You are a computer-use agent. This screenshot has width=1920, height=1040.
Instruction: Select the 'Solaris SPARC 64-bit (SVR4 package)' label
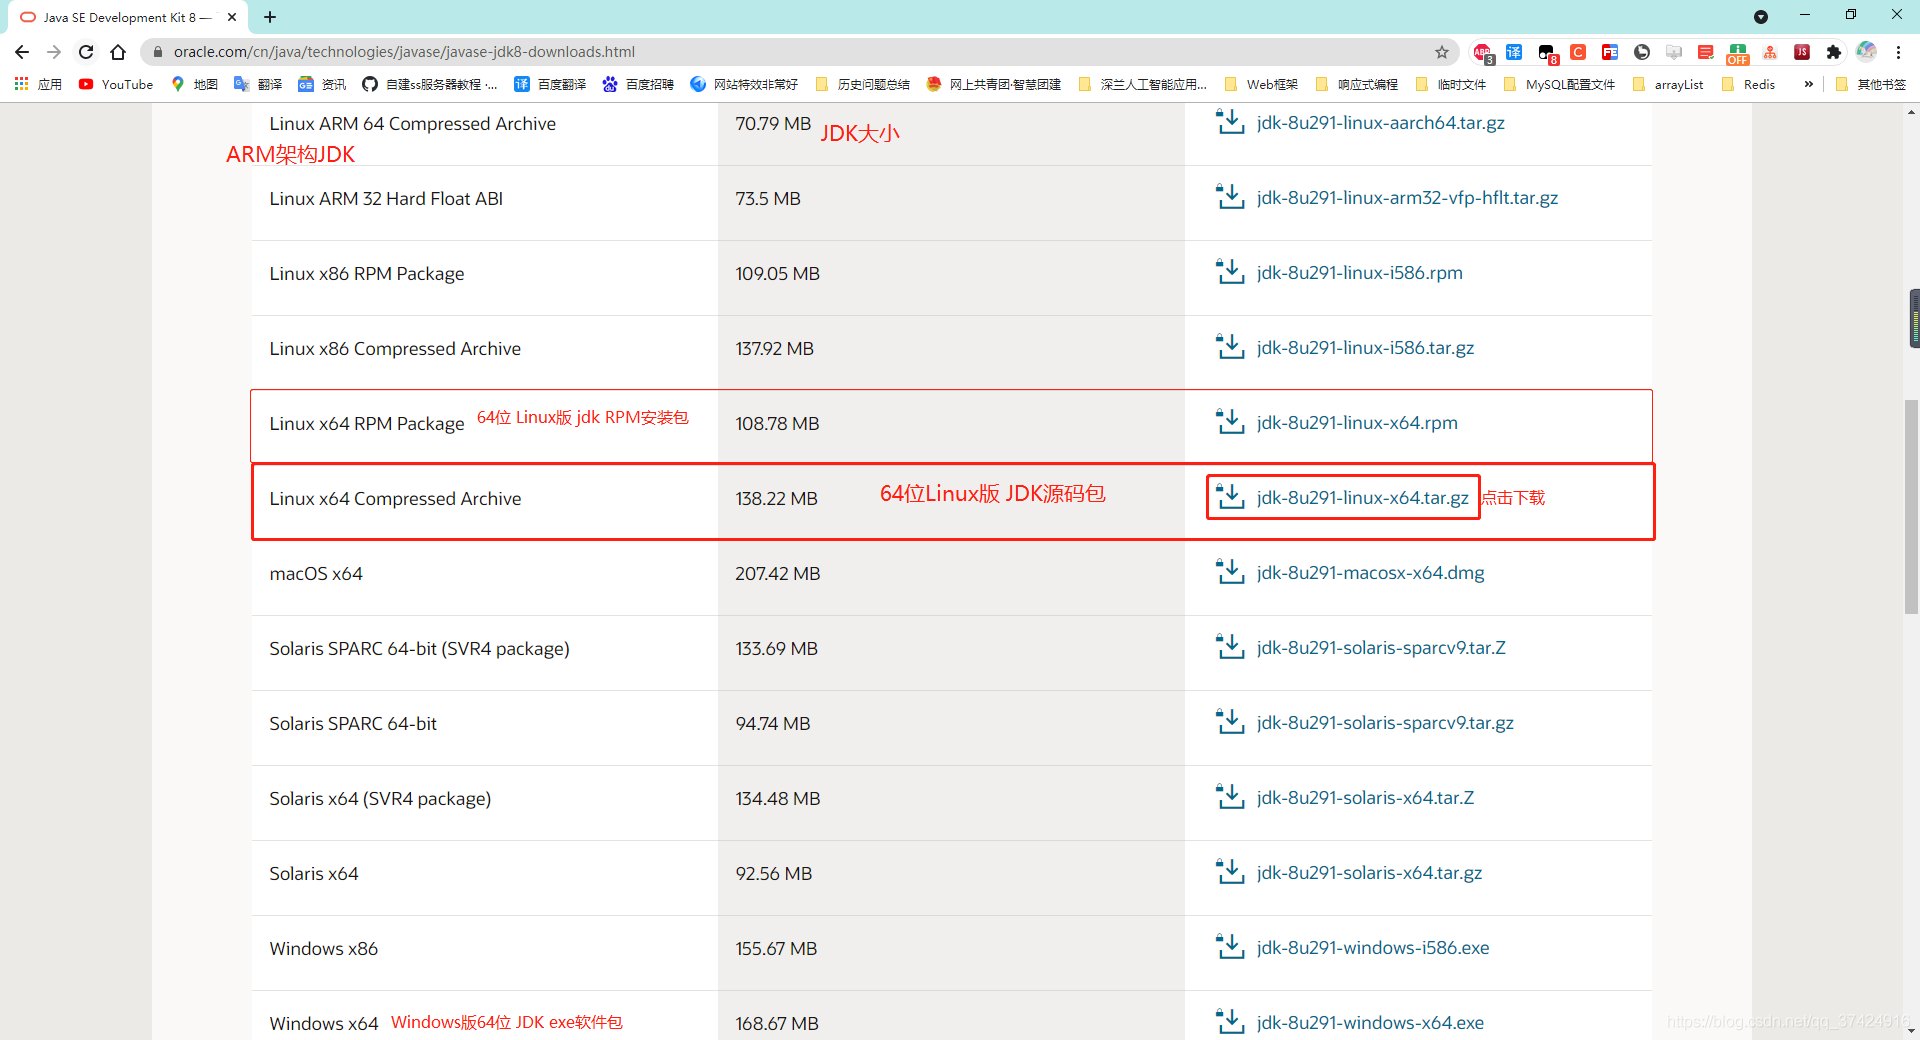tap(419, 649)
